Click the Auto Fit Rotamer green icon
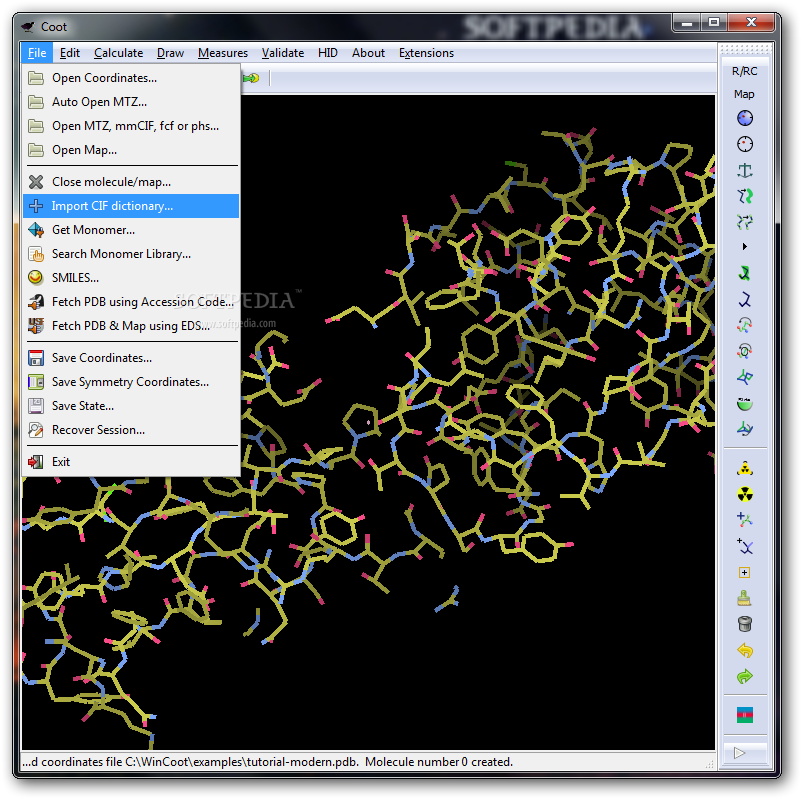Image resolution: width=802 pixels, height=799 pixels. click(x=745, y=273)
